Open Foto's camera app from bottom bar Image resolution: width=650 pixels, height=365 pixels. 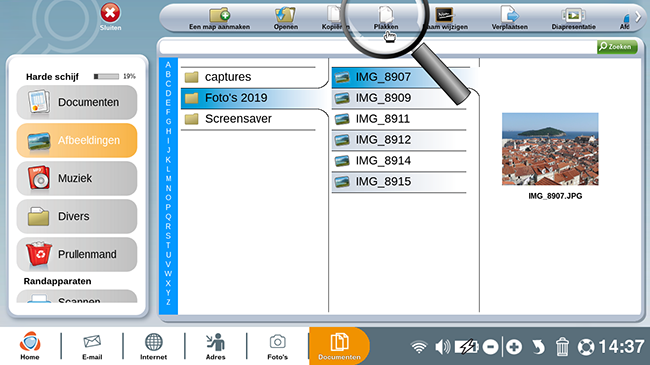click(x=277, y=346)
